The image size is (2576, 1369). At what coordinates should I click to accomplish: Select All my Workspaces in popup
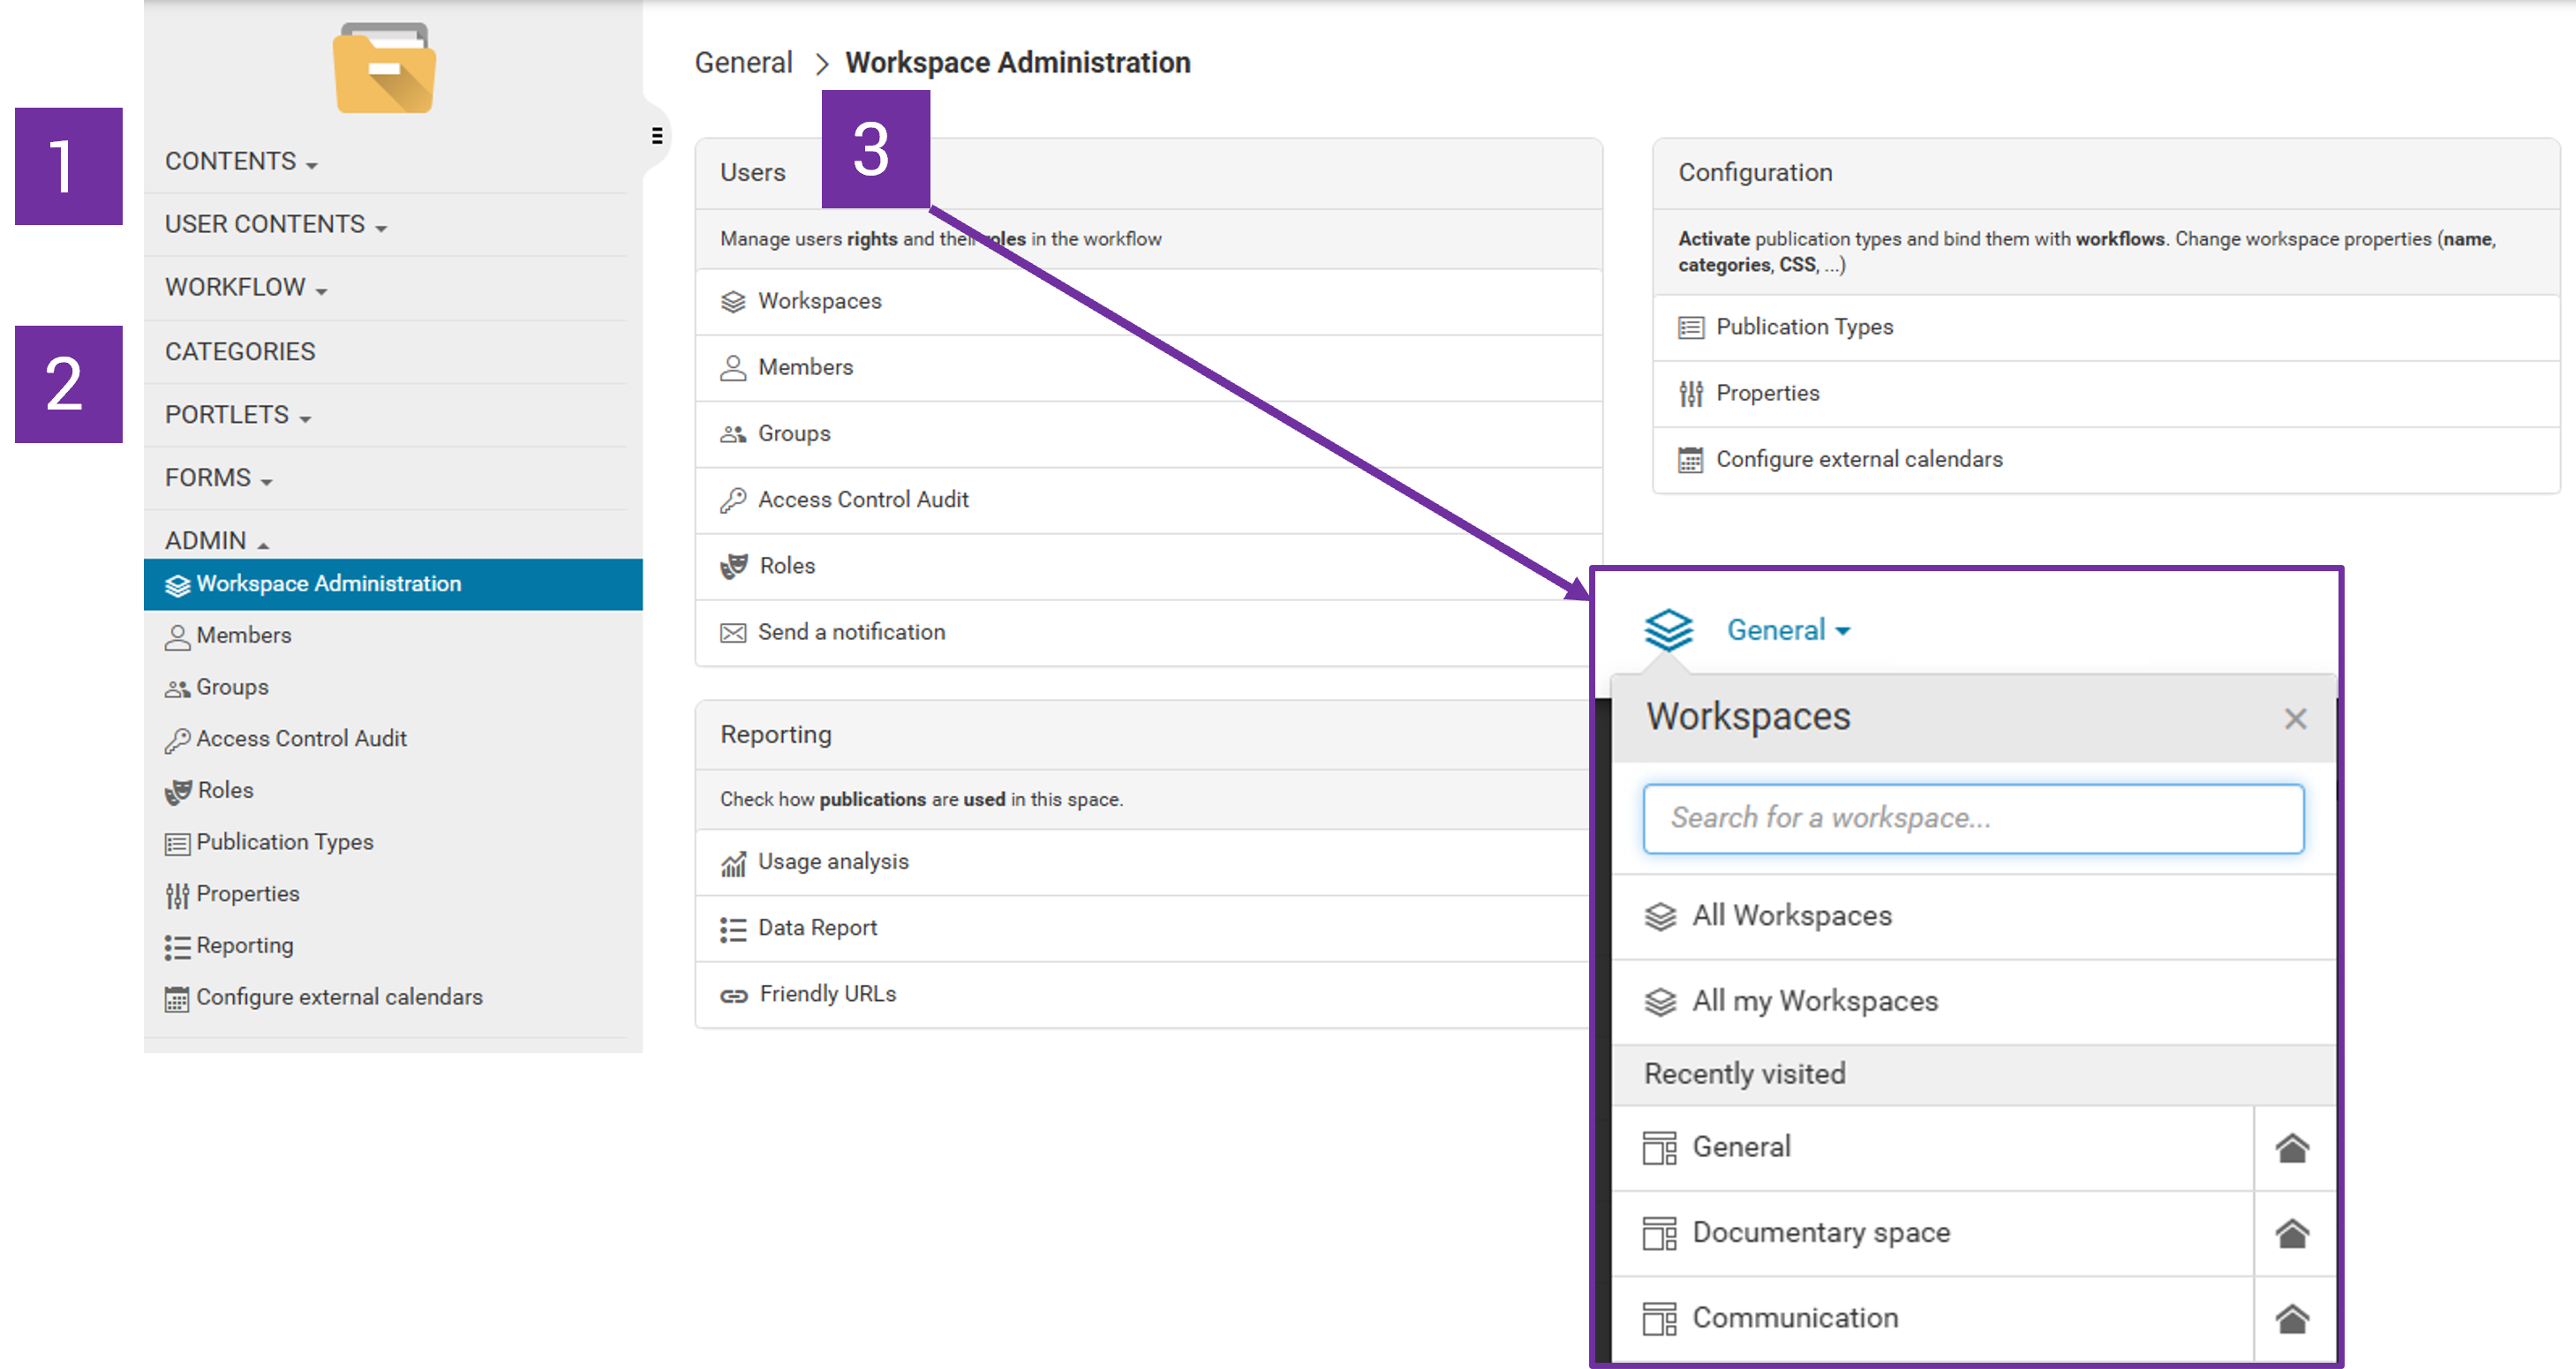[1973, 1002]
